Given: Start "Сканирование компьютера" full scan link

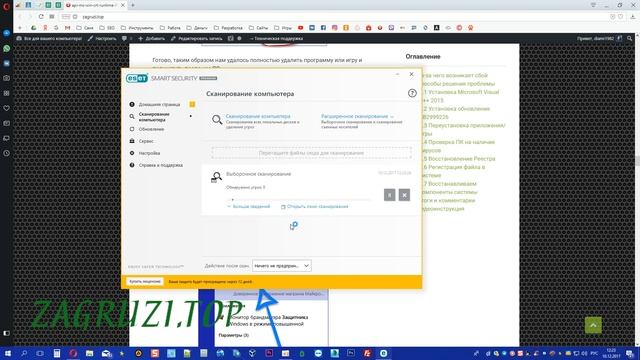Looking at the screenshot, I should pos(258,116).
